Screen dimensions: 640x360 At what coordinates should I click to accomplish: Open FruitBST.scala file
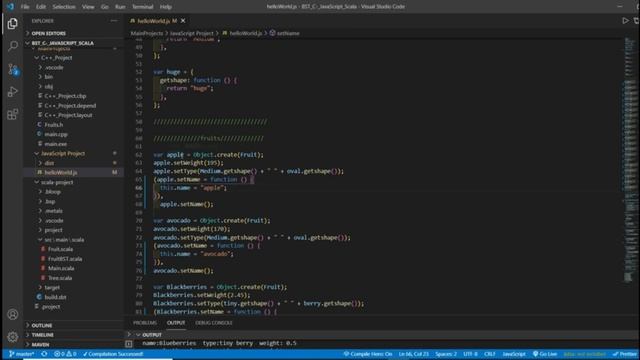64,259
